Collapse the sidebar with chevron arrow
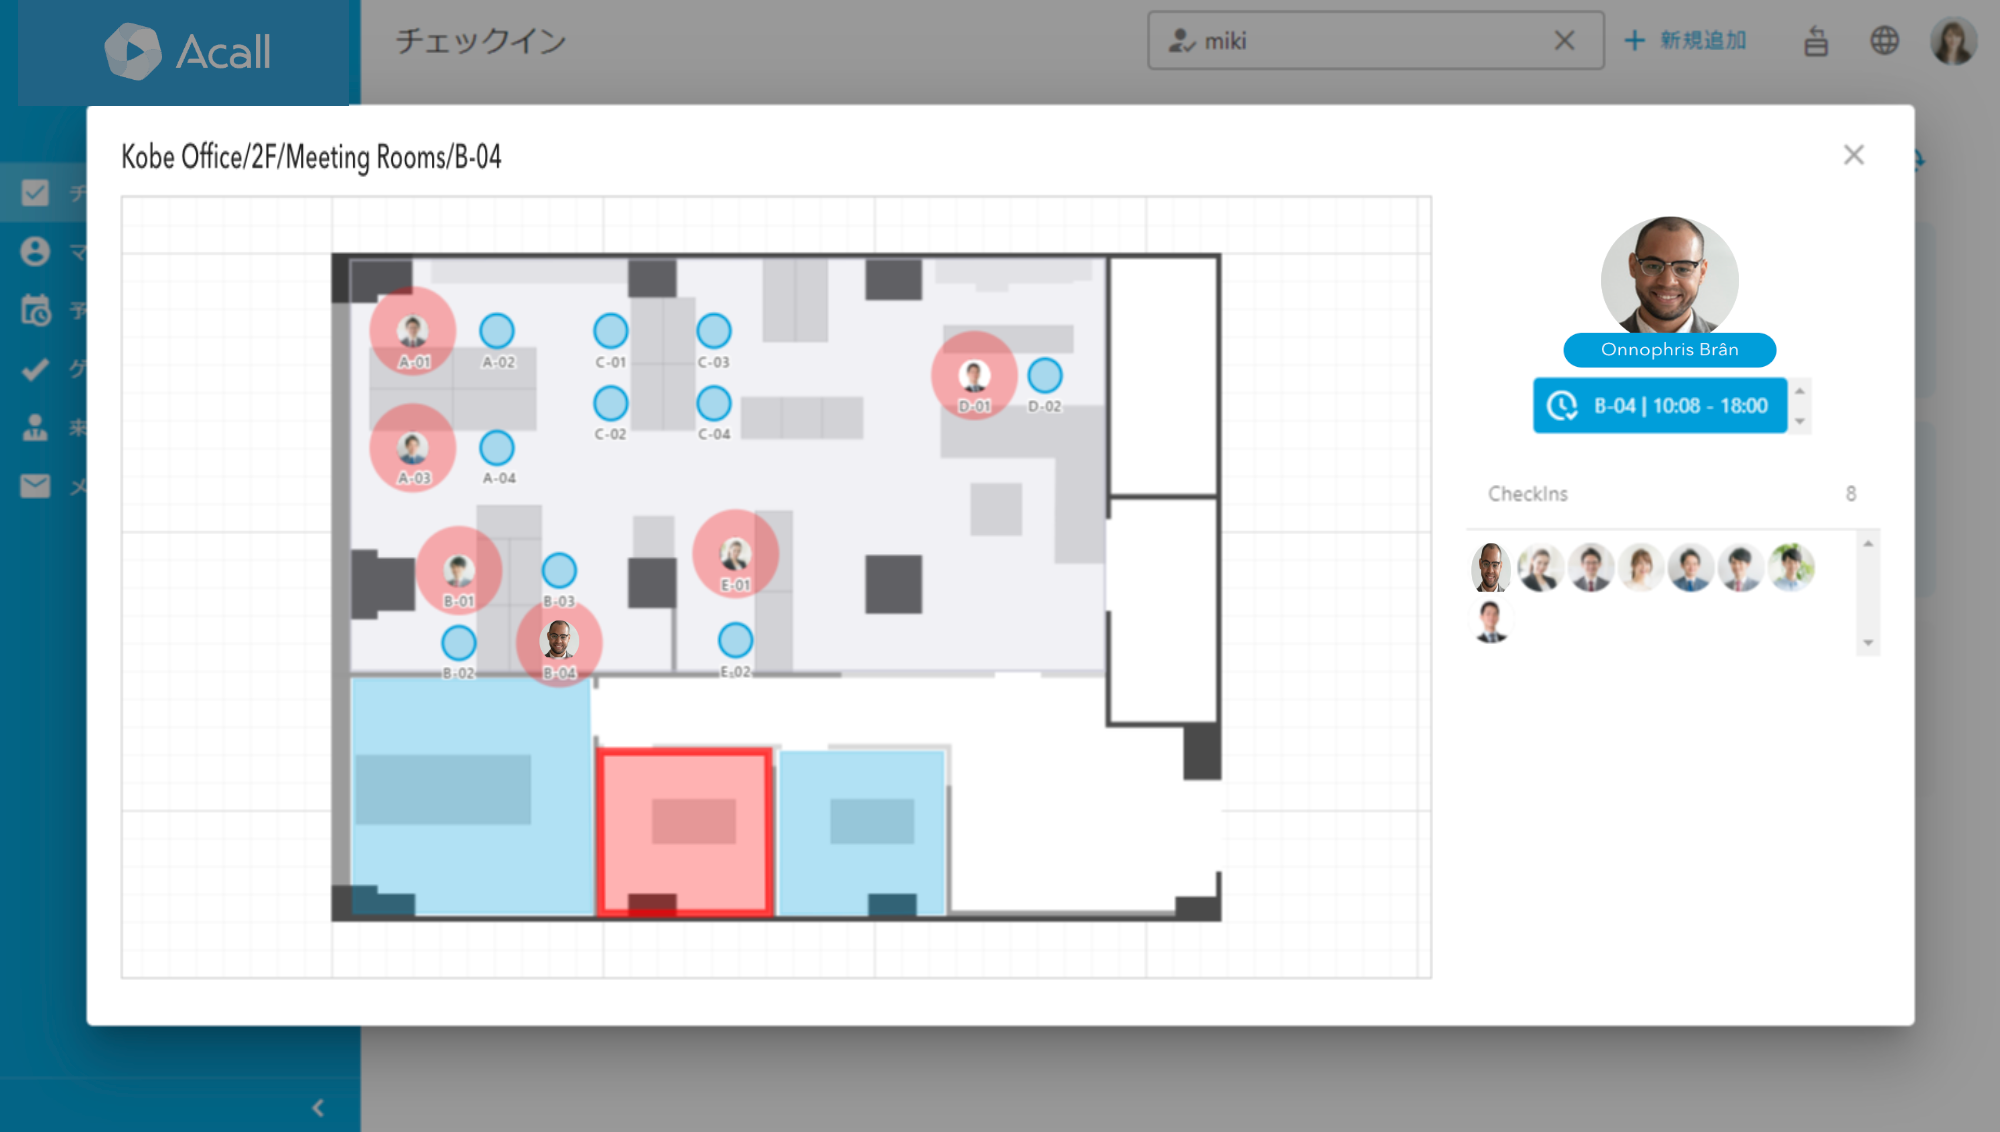 point(318,1107)
